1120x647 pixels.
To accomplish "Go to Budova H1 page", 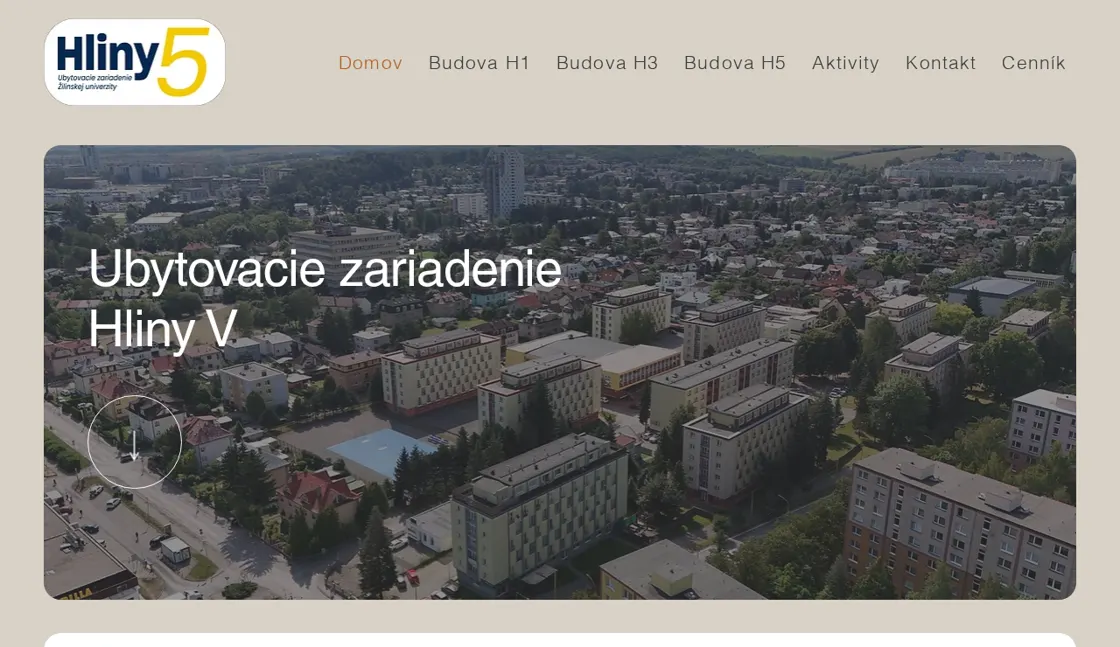I will (x=479, y=63).
